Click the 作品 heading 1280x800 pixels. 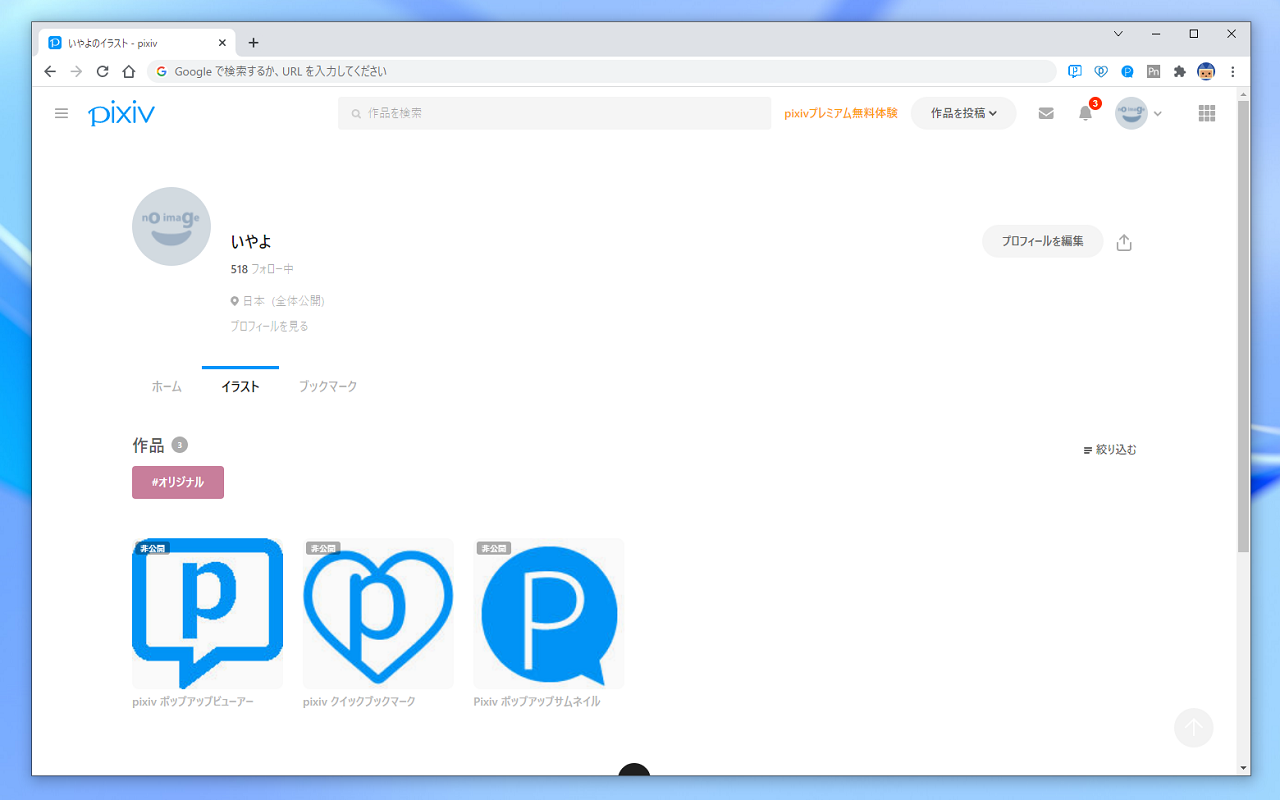point(148,445)
